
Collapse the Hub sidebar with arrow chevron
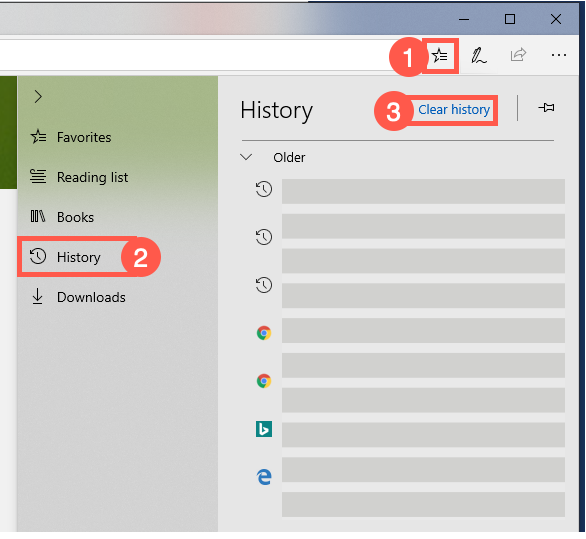click(38, 96)
